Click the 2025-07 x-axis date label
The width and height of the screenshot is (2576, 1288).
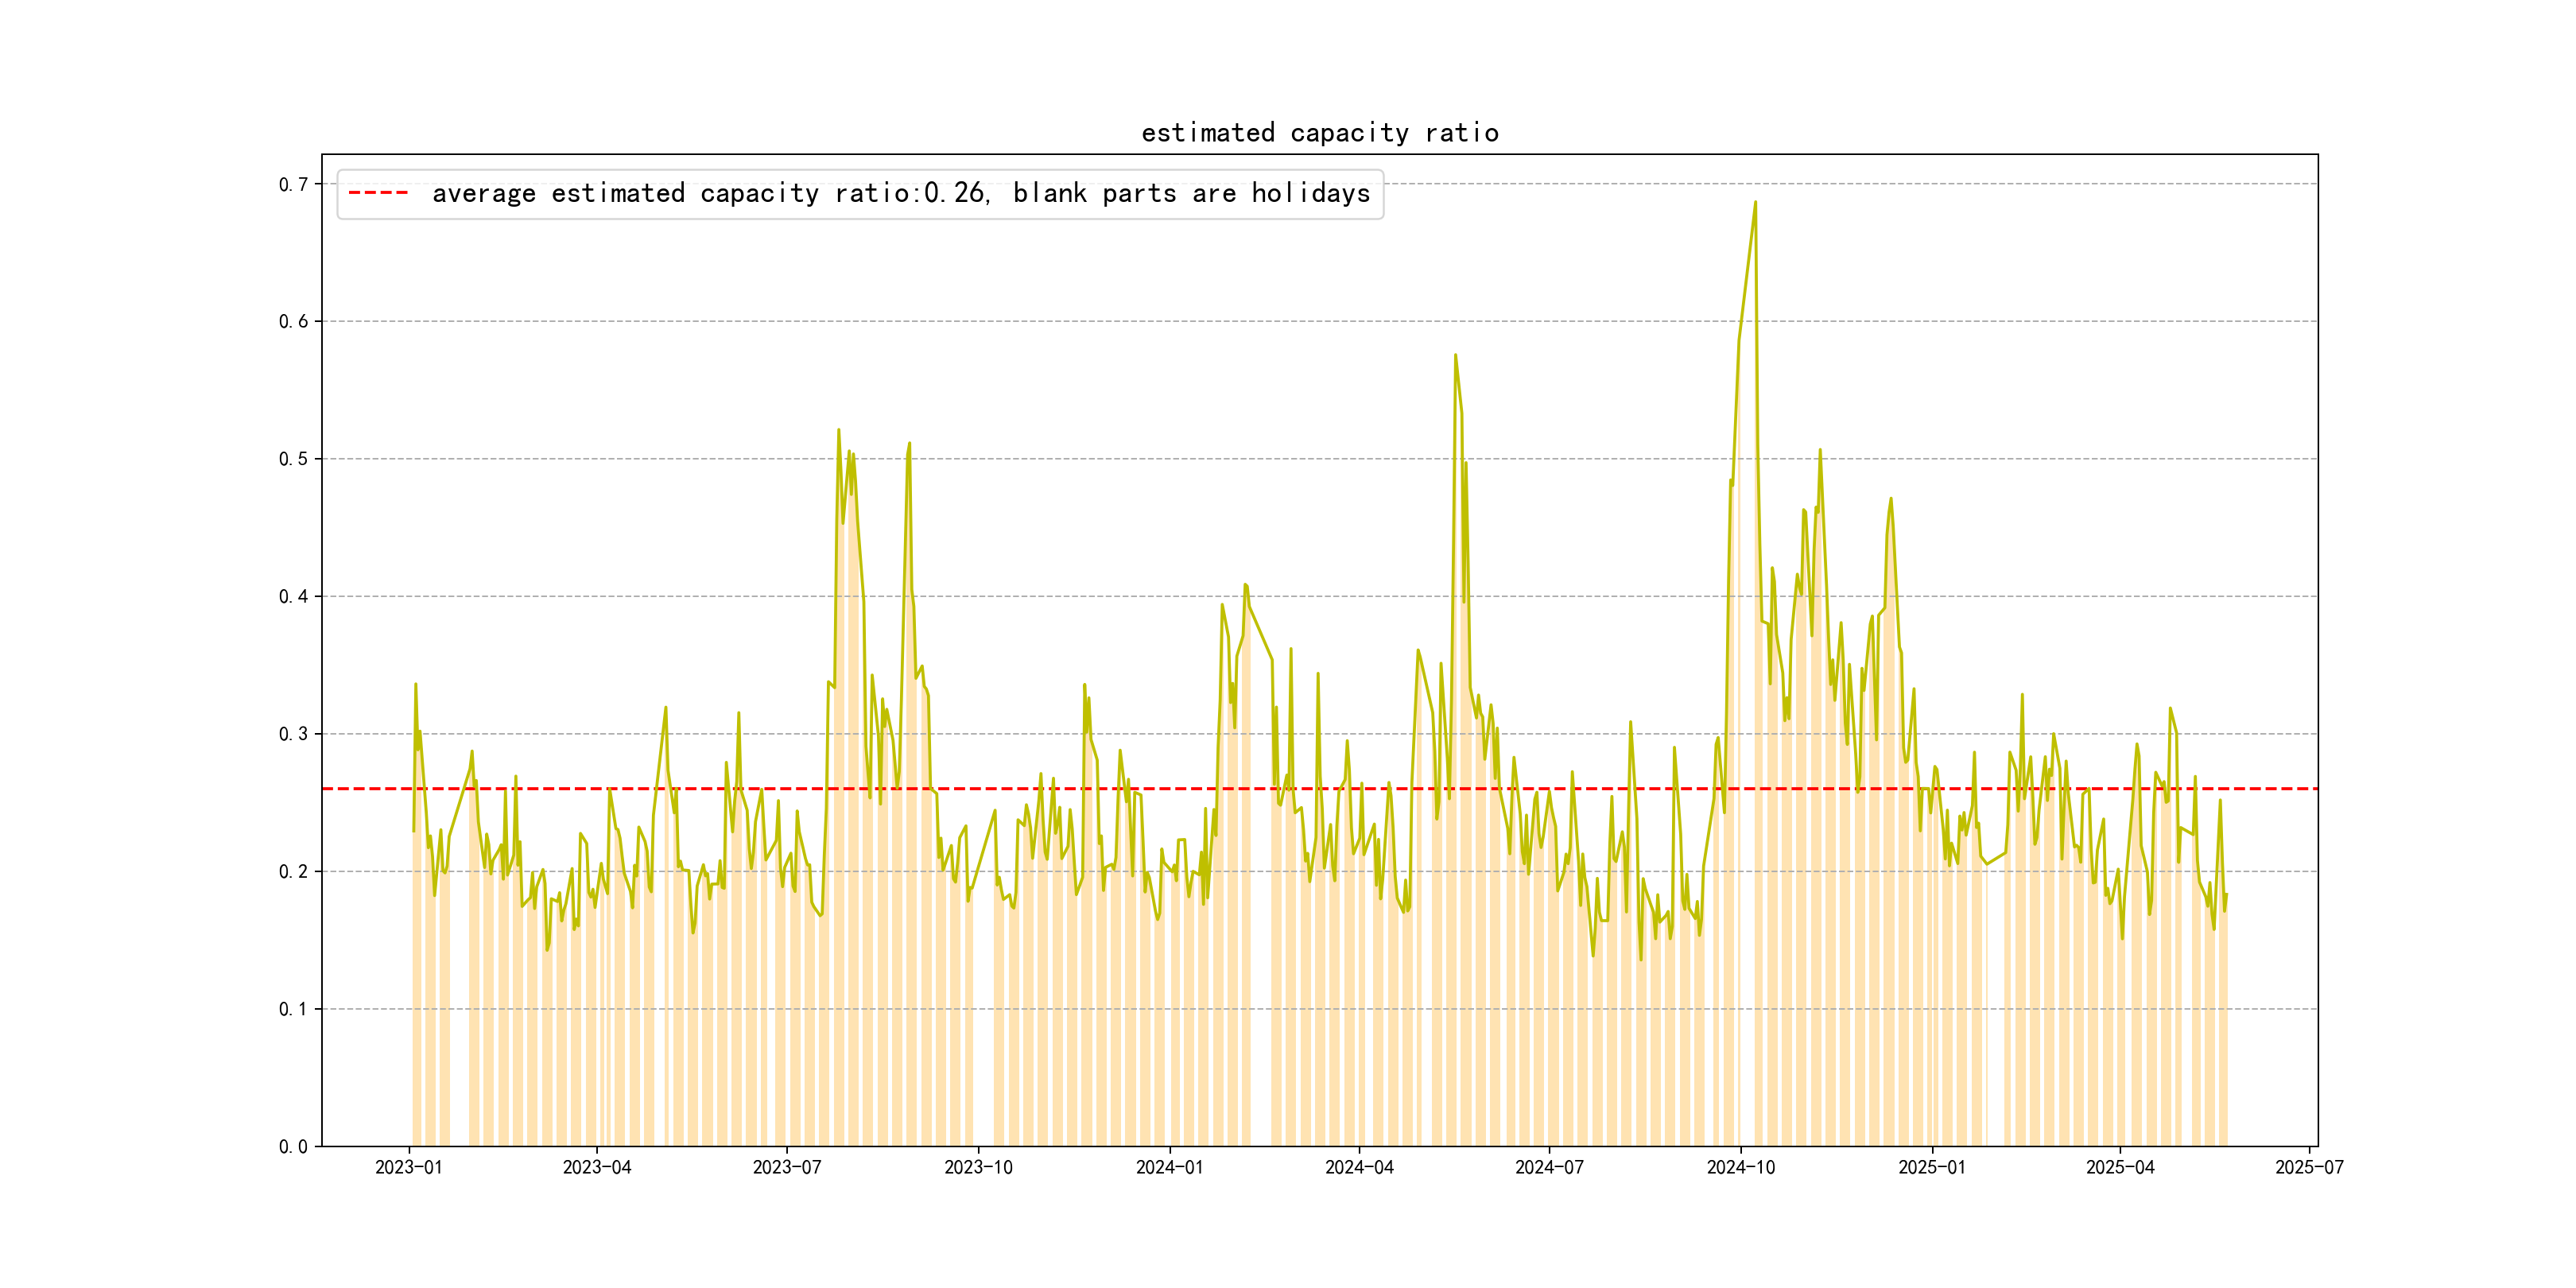tap(2309, 1168)
